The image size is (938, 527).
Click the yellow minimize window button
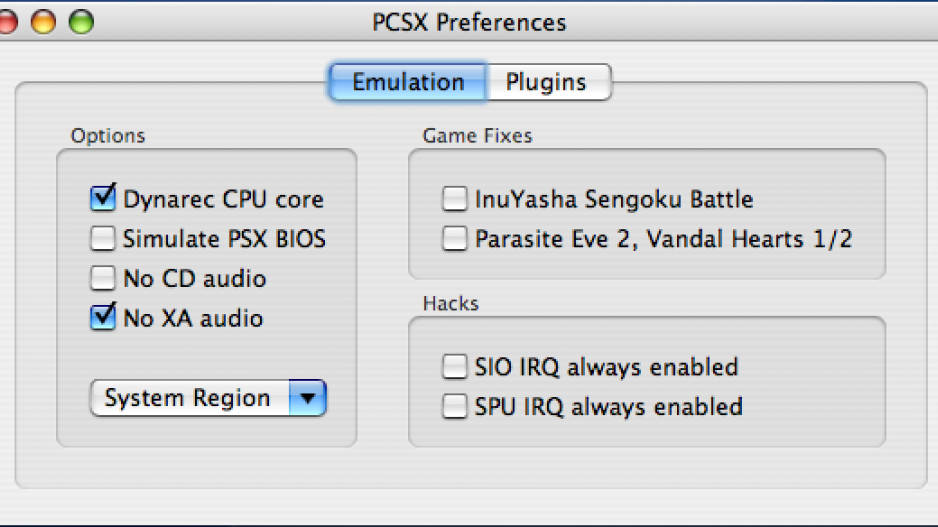pos(44,21)
